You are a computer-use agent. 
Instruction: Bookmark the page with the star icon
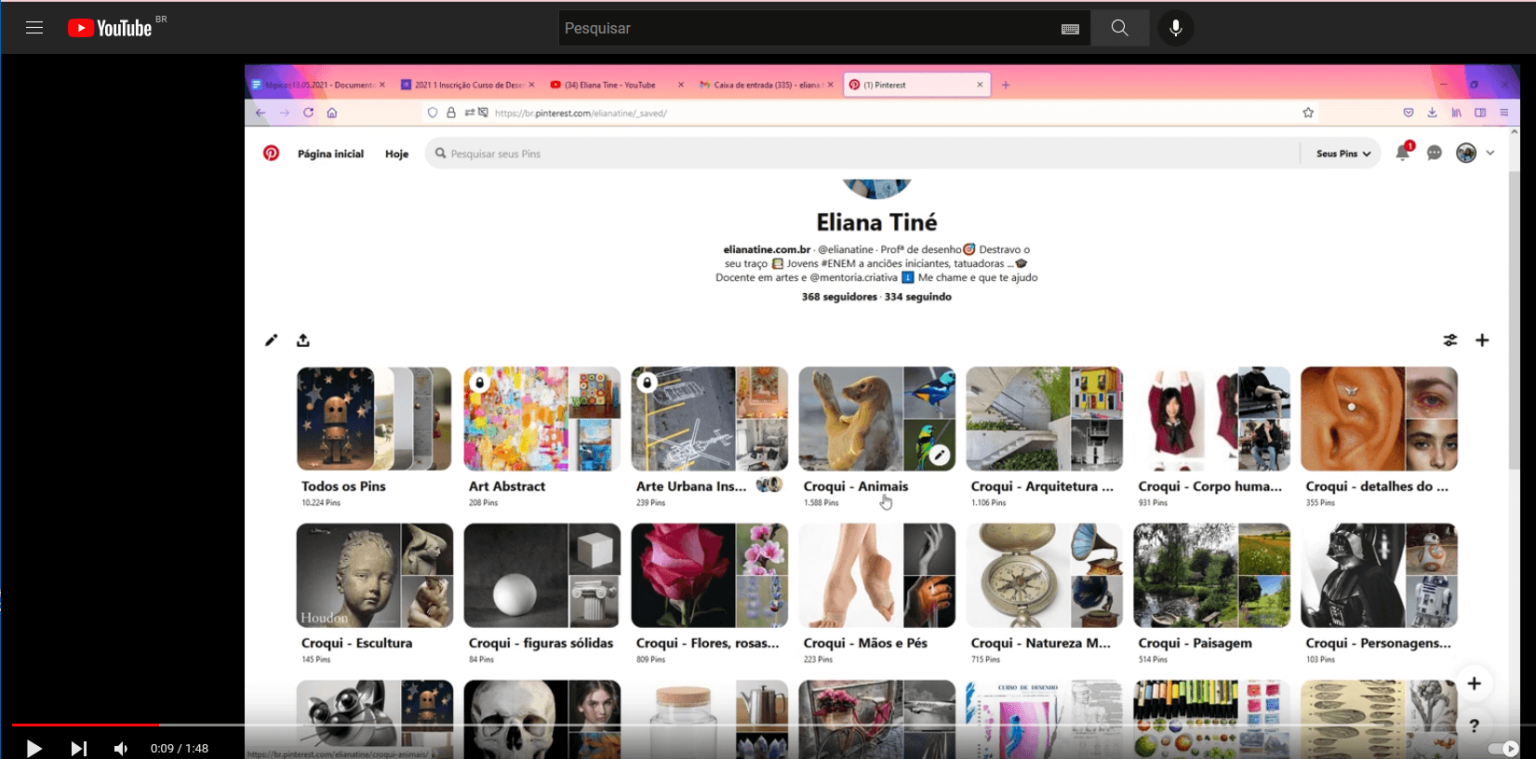coord(1308,113)
